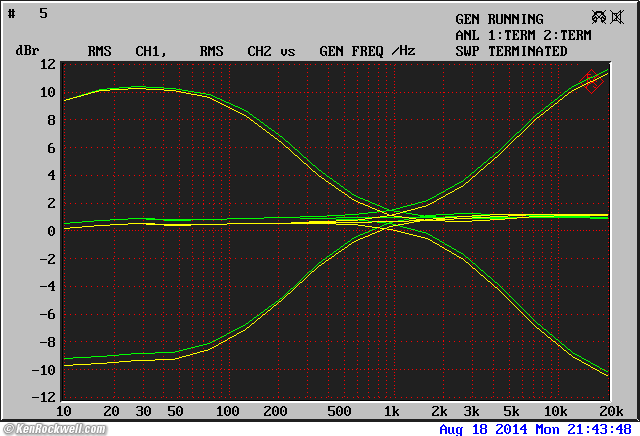Click the headphones icon in the top right
The width and height of the screenshot is (640, 436).
tap(599, 17)
